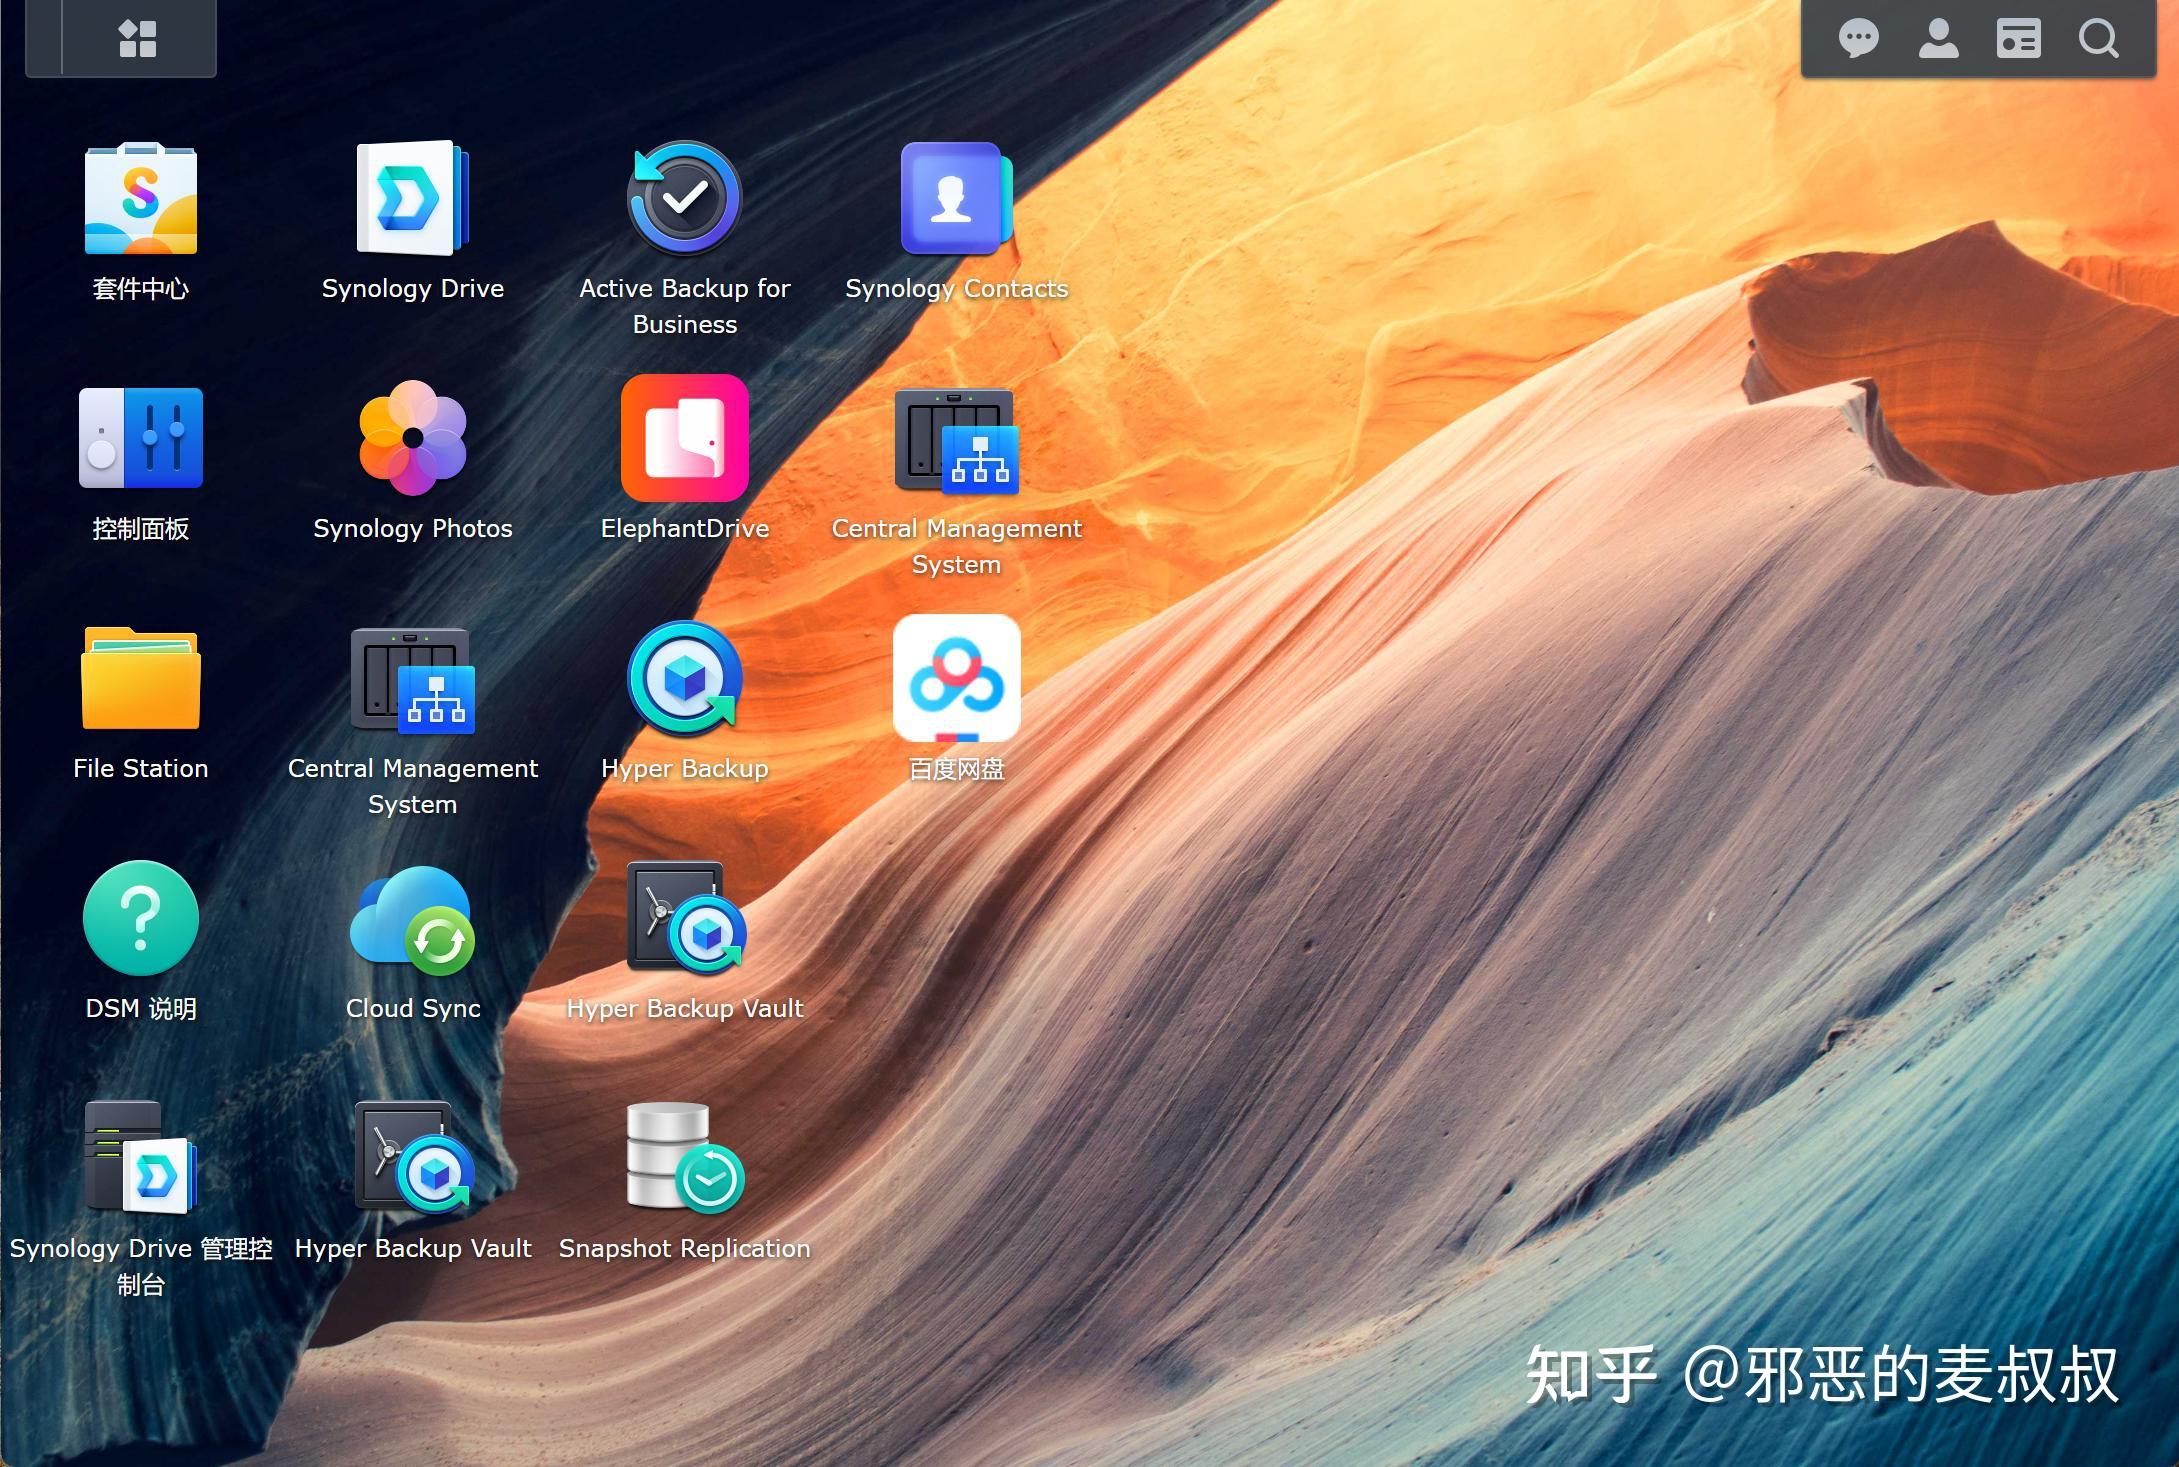Open DSM Help (DSM 说明)

click(141, 919)
